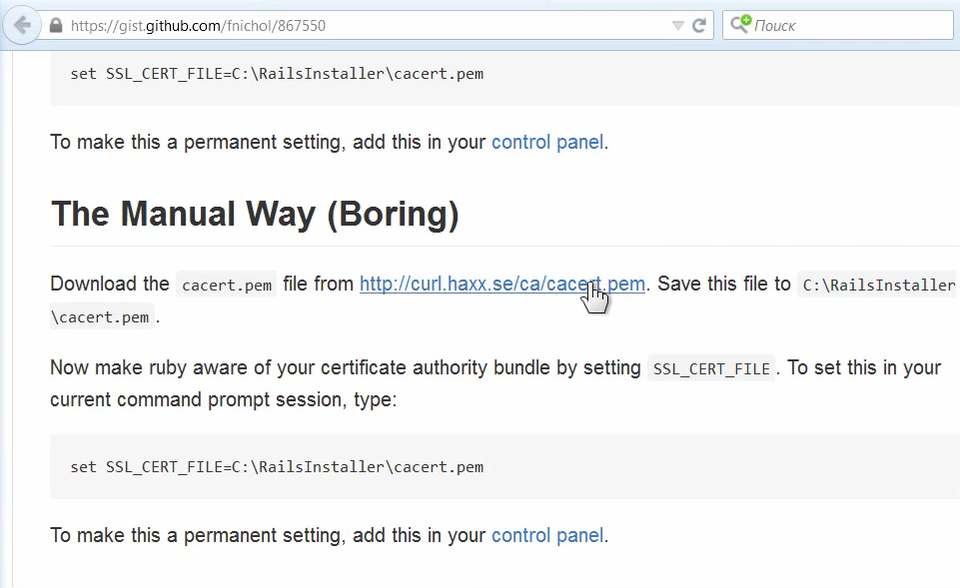This screenshot has width=960, height=588.
Task: Click the browser back arrow button
Action: (x=21, y=26)
